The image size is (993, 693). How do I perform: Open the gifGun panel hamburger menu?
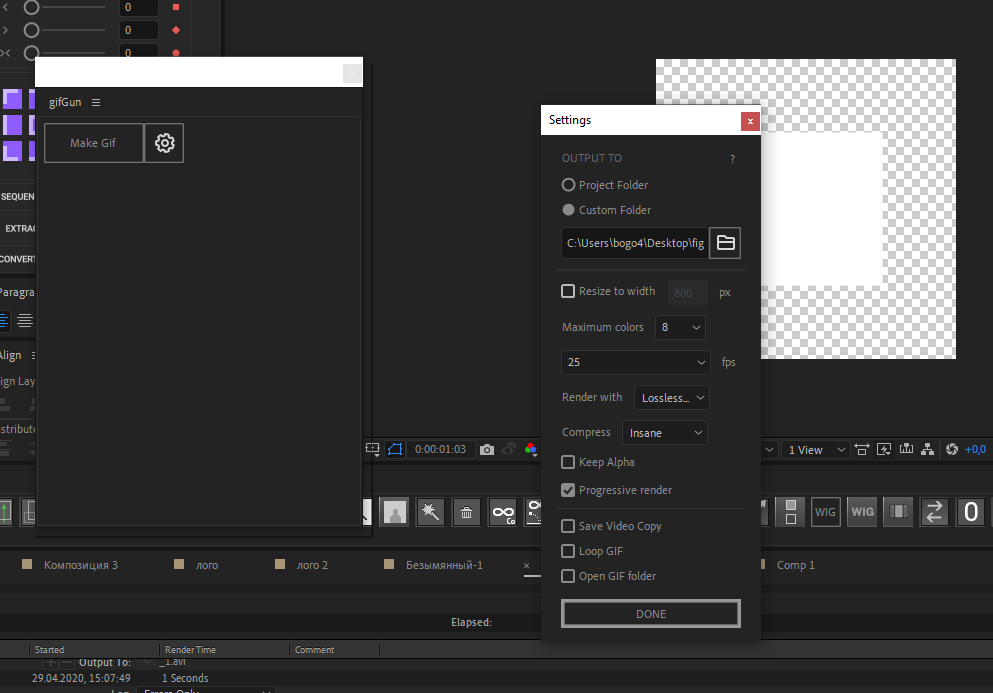[x=96, y=103]
